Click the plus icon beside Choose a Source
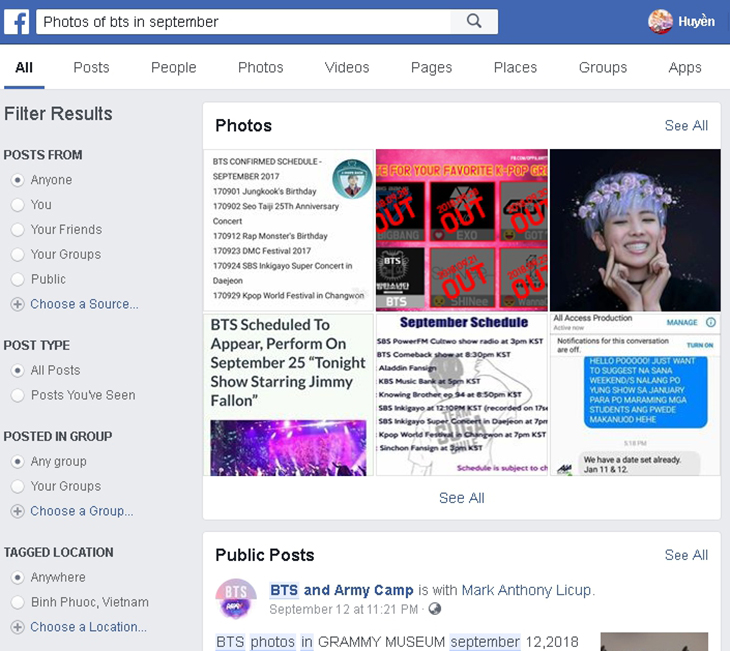 [17, 305]
